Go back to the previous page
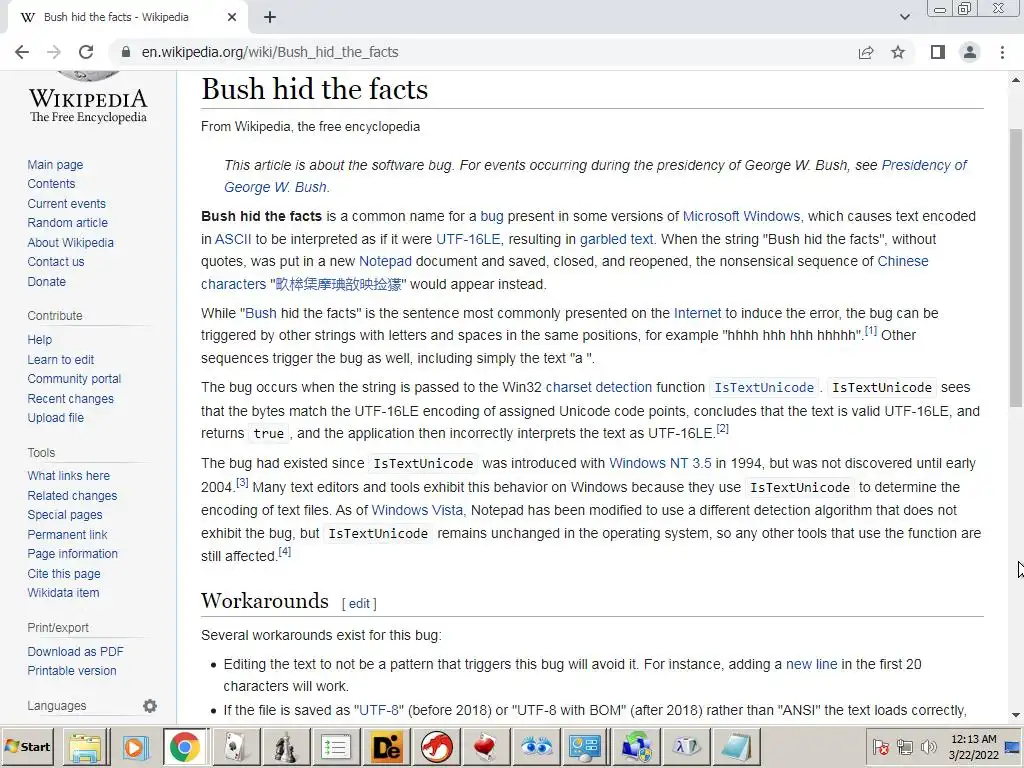 click(22, 52)
